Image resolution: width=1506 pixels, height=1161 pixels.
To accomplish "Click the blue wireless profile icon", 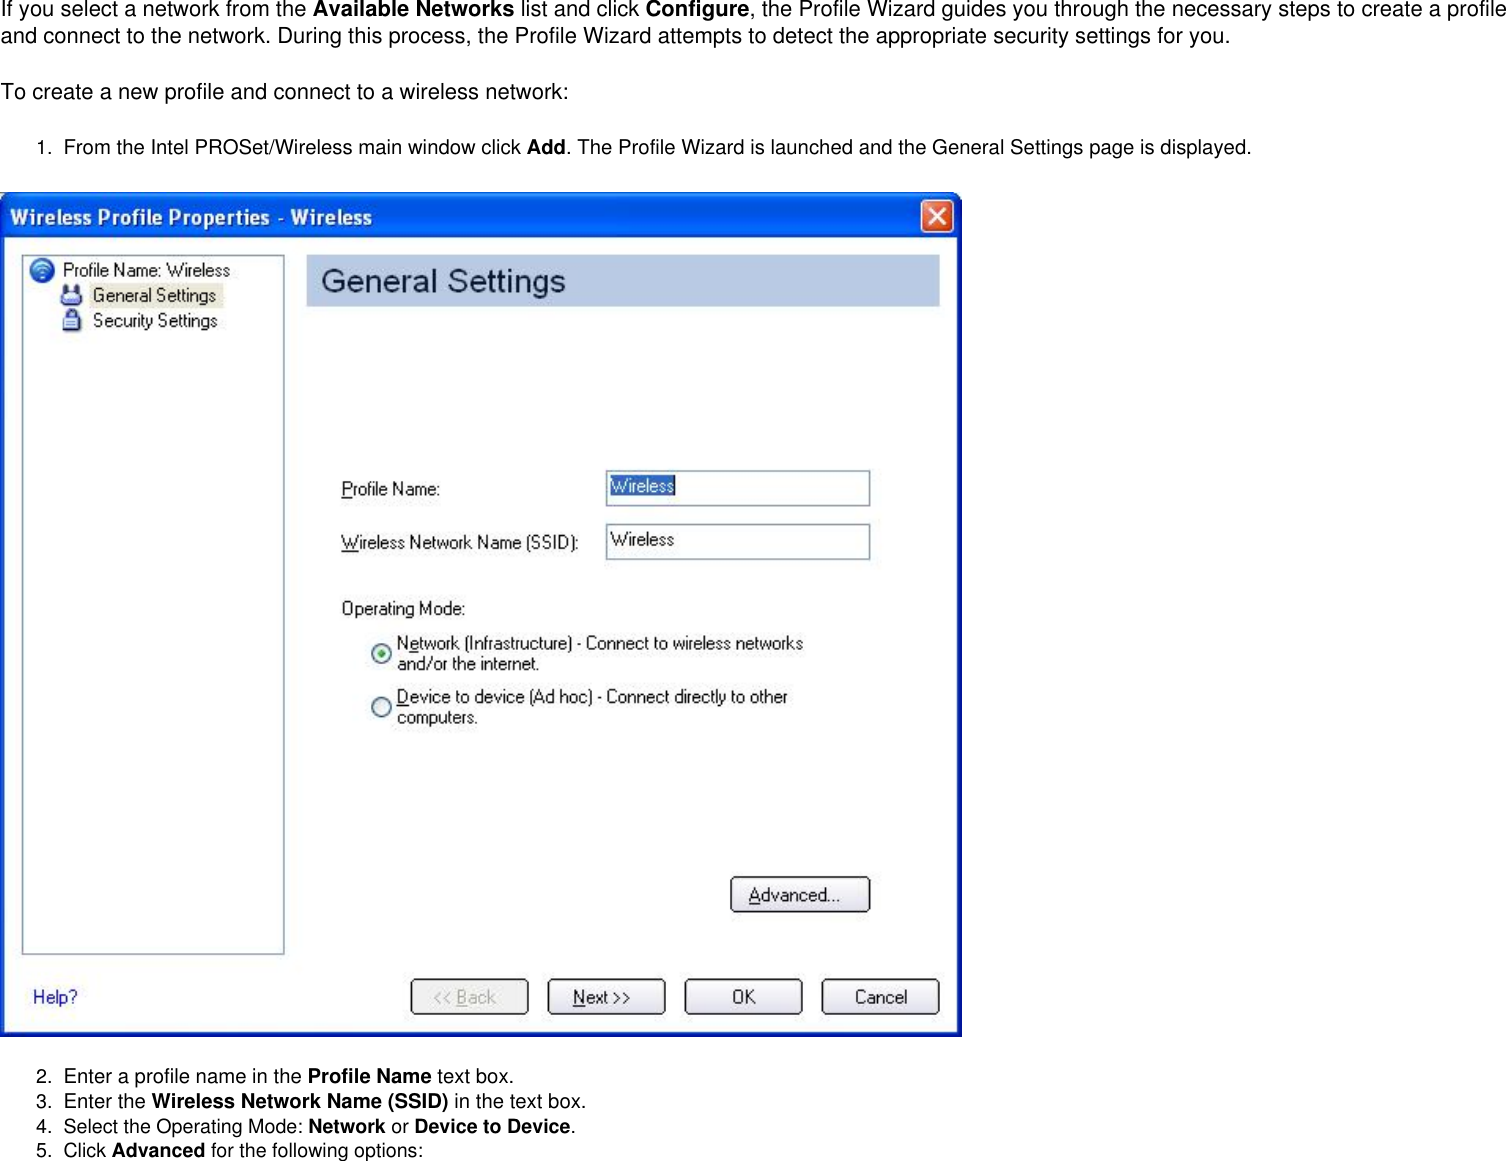I will [42, 270].
